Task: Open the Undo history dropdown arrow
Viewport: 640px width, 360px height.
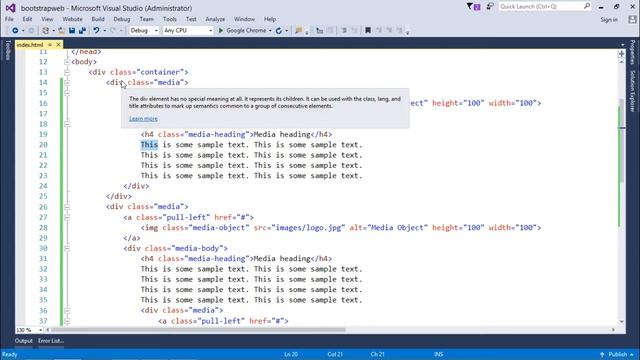Action: 104,31
